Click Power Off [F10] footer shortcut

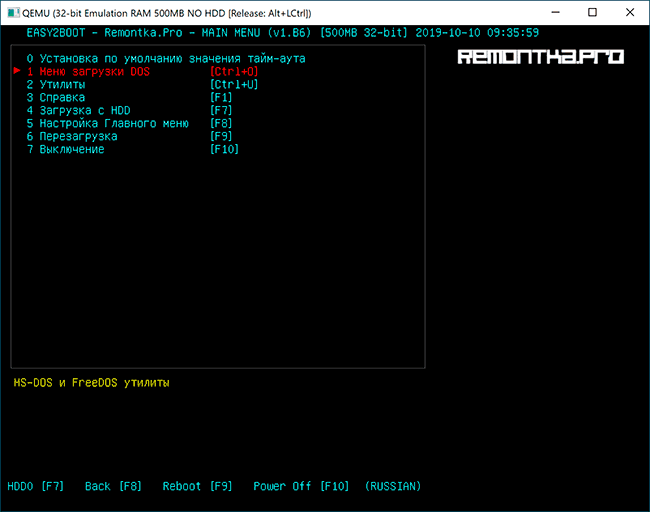pos(301,486)
